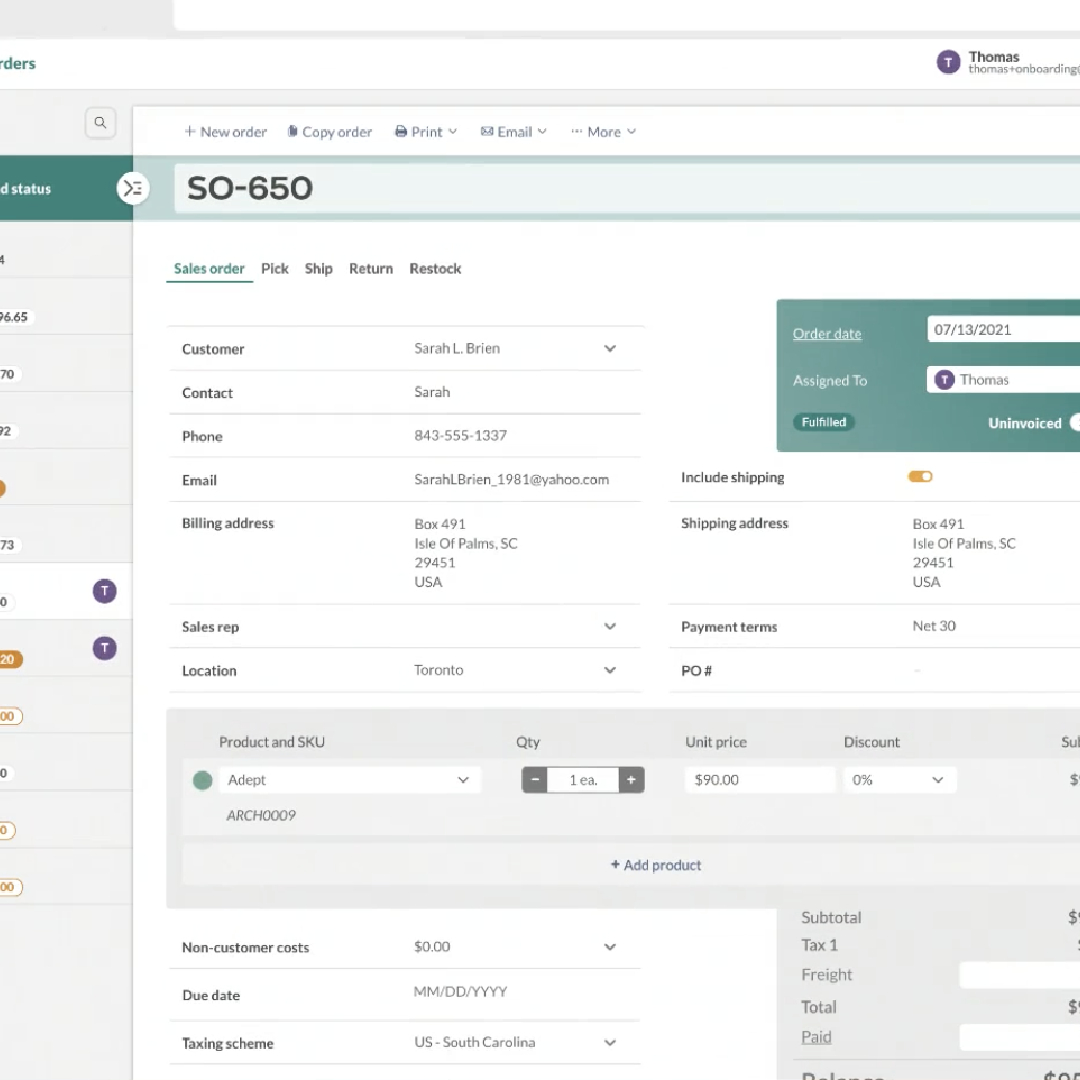Click the Thomas avatar in the Assigned To field
Image resolution: width=1080 pixels, height=1080 pixels.
[944, 379]
